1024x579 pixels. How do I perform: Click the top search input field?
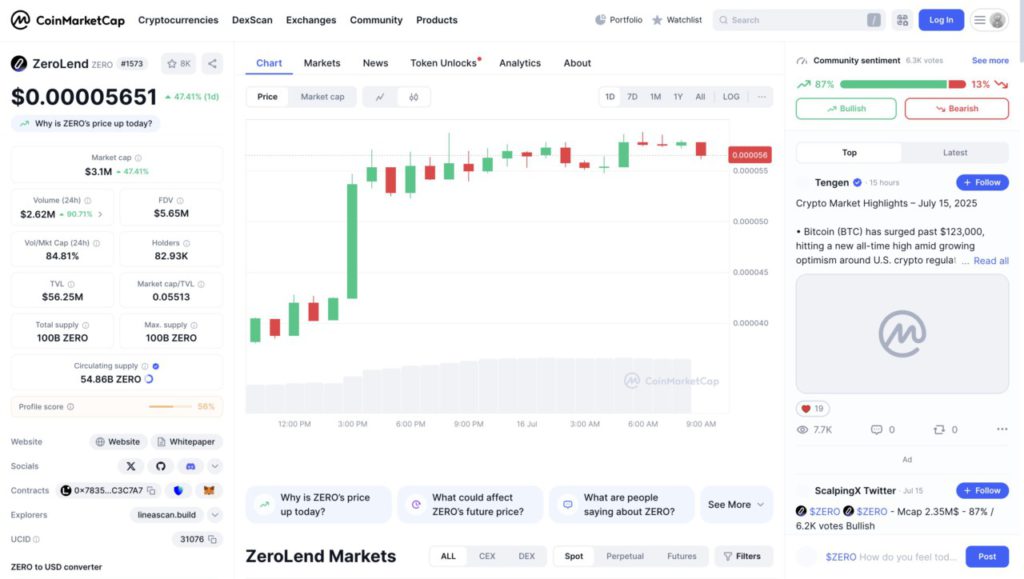[790, 20]
